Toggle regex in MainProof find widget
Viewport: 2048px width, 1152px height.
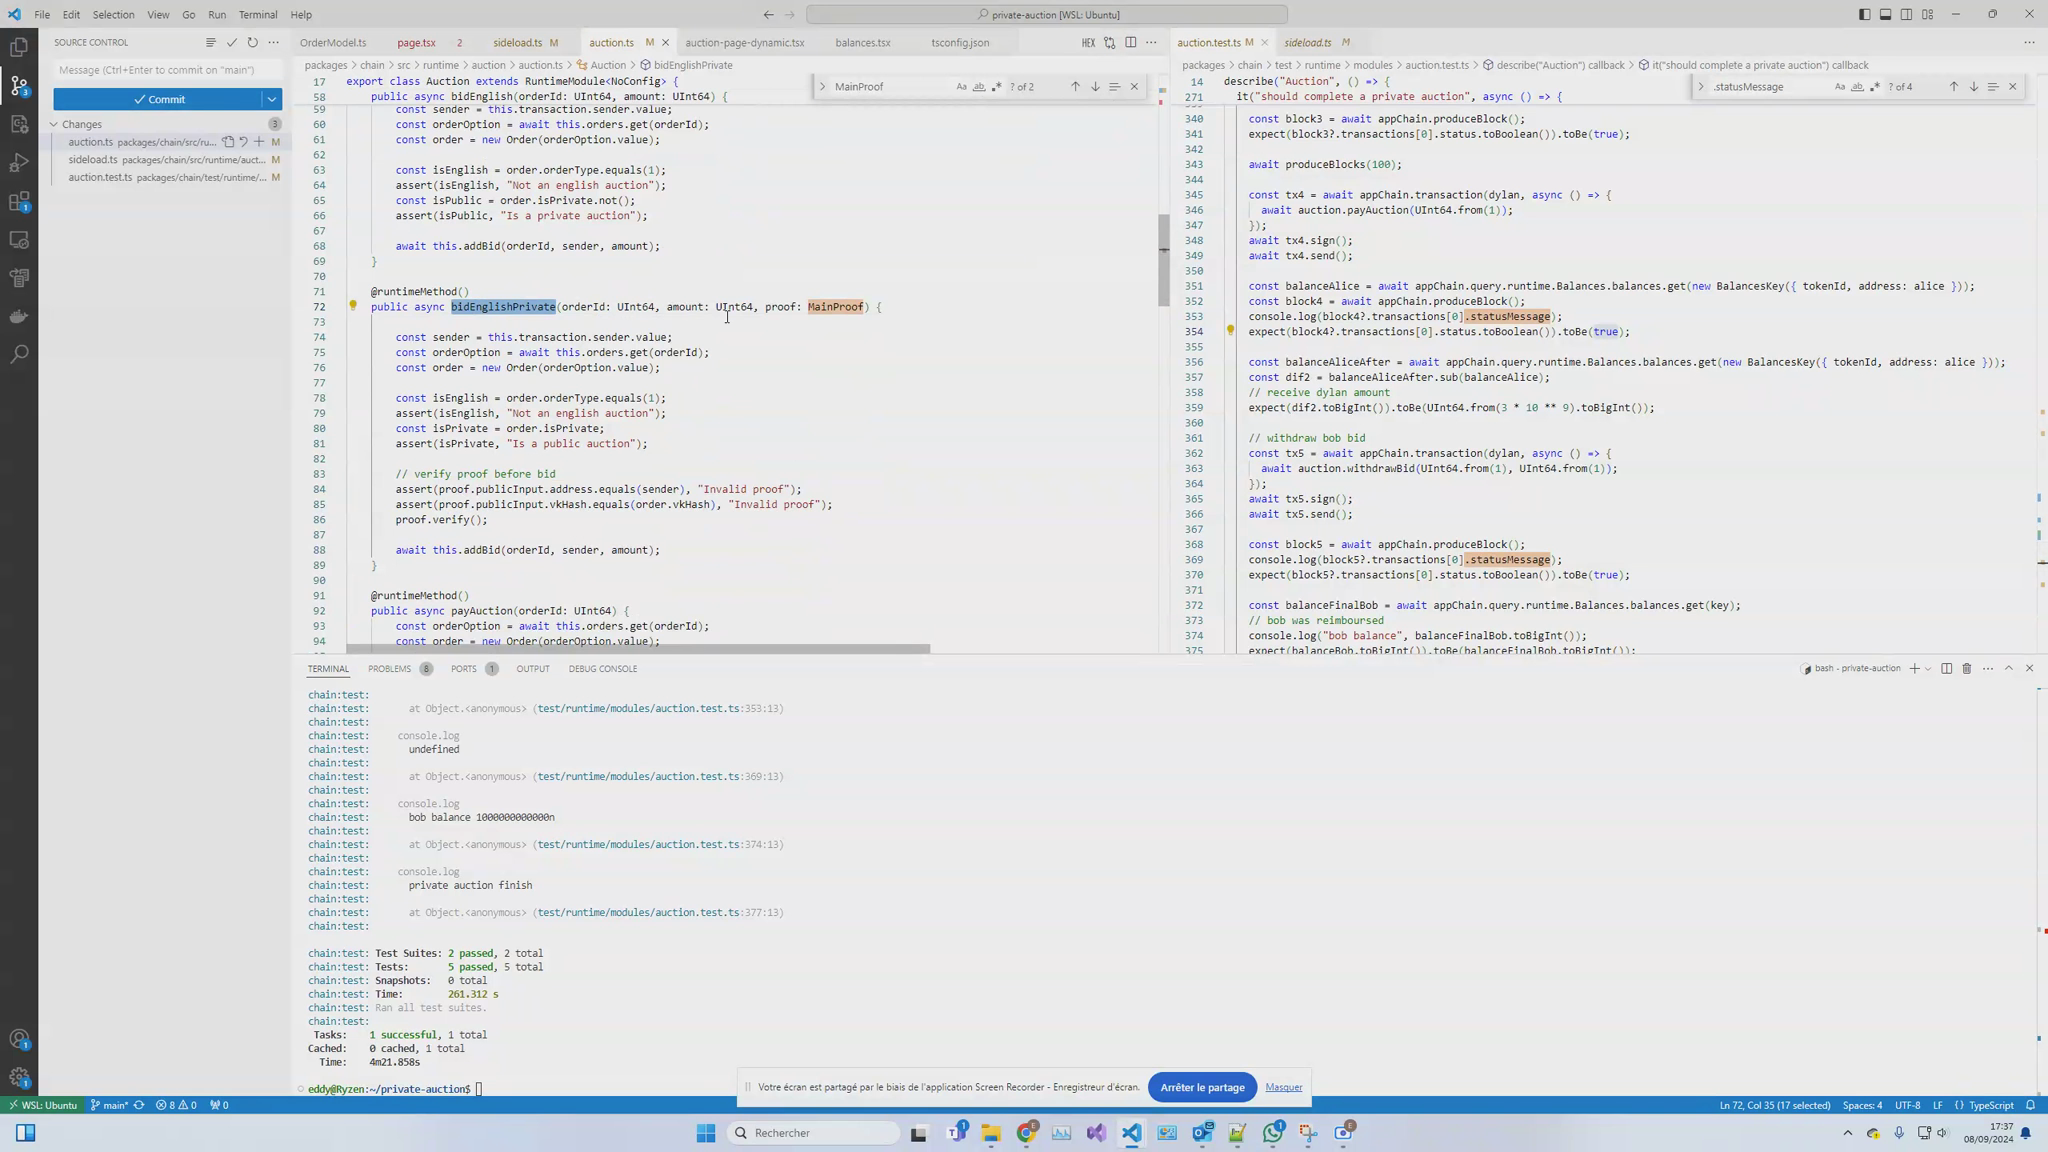tap(996, 87)
